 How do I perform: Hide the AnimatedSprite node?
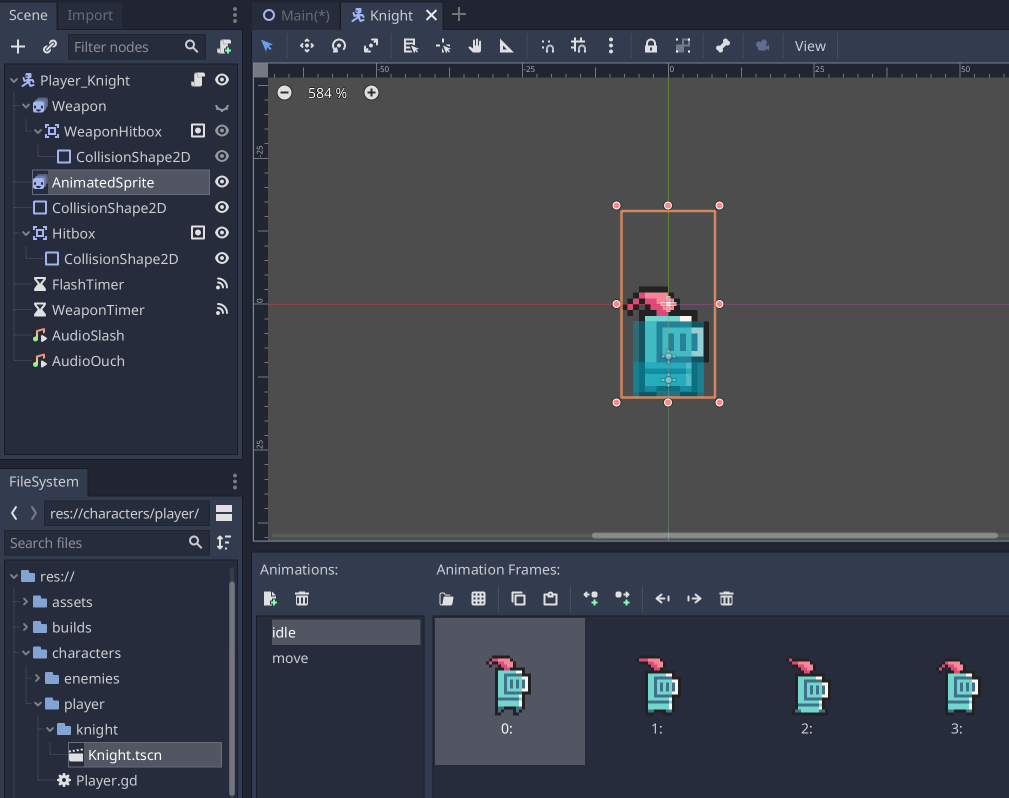pos(222,182)
